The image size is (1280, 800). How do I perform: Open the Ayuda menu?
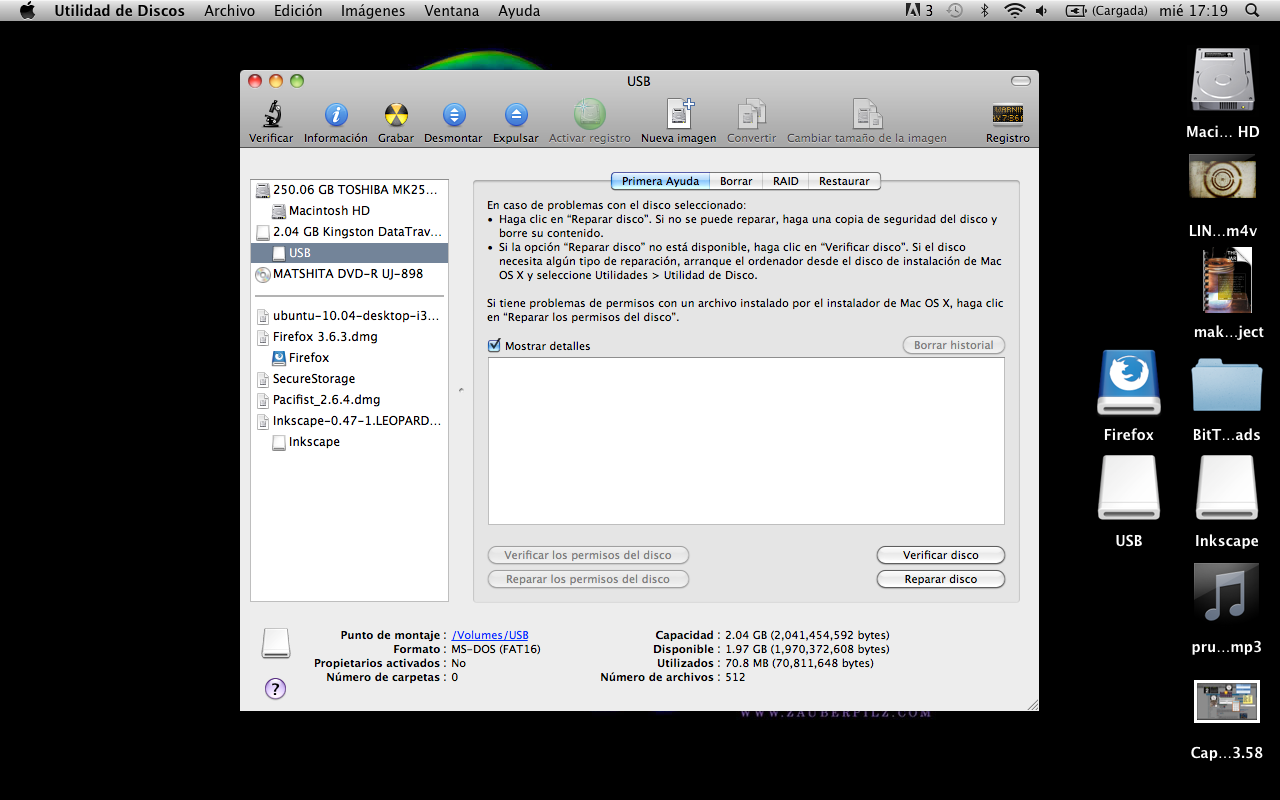519,11
